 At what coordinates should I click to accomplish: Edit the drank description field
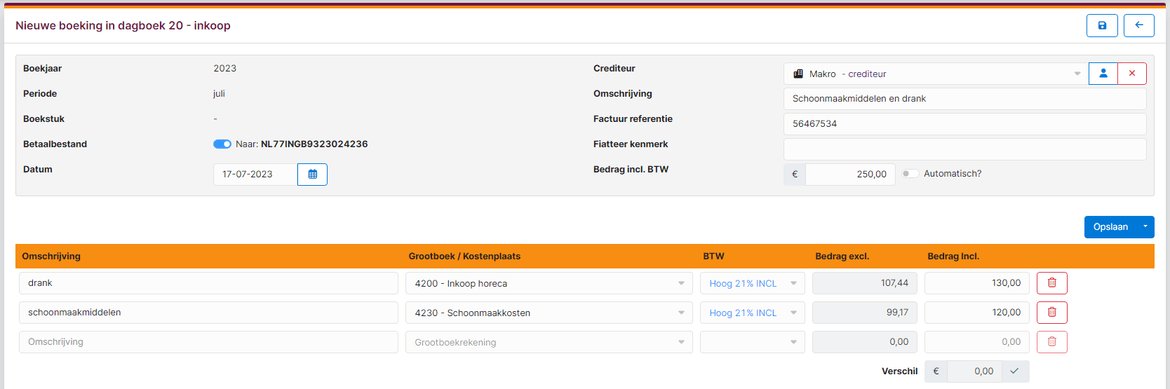[209, 283]
